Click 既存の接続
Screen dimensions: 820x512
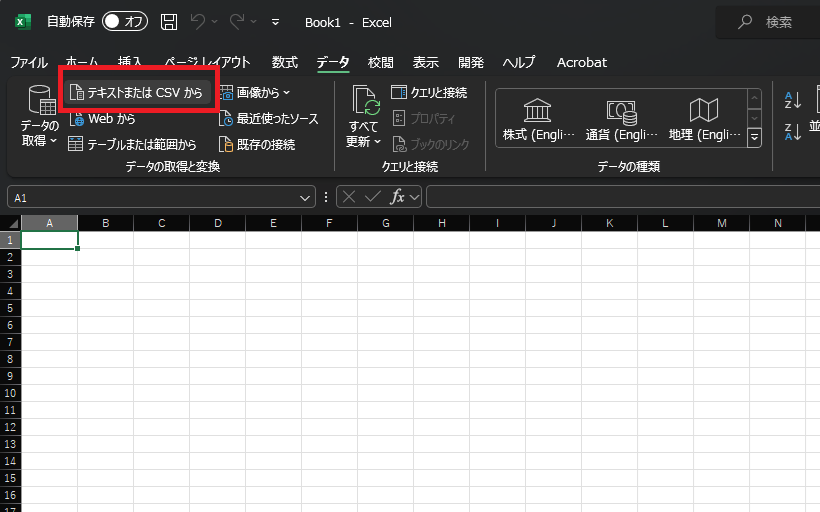pyautogui.click(x=257, y=144)
